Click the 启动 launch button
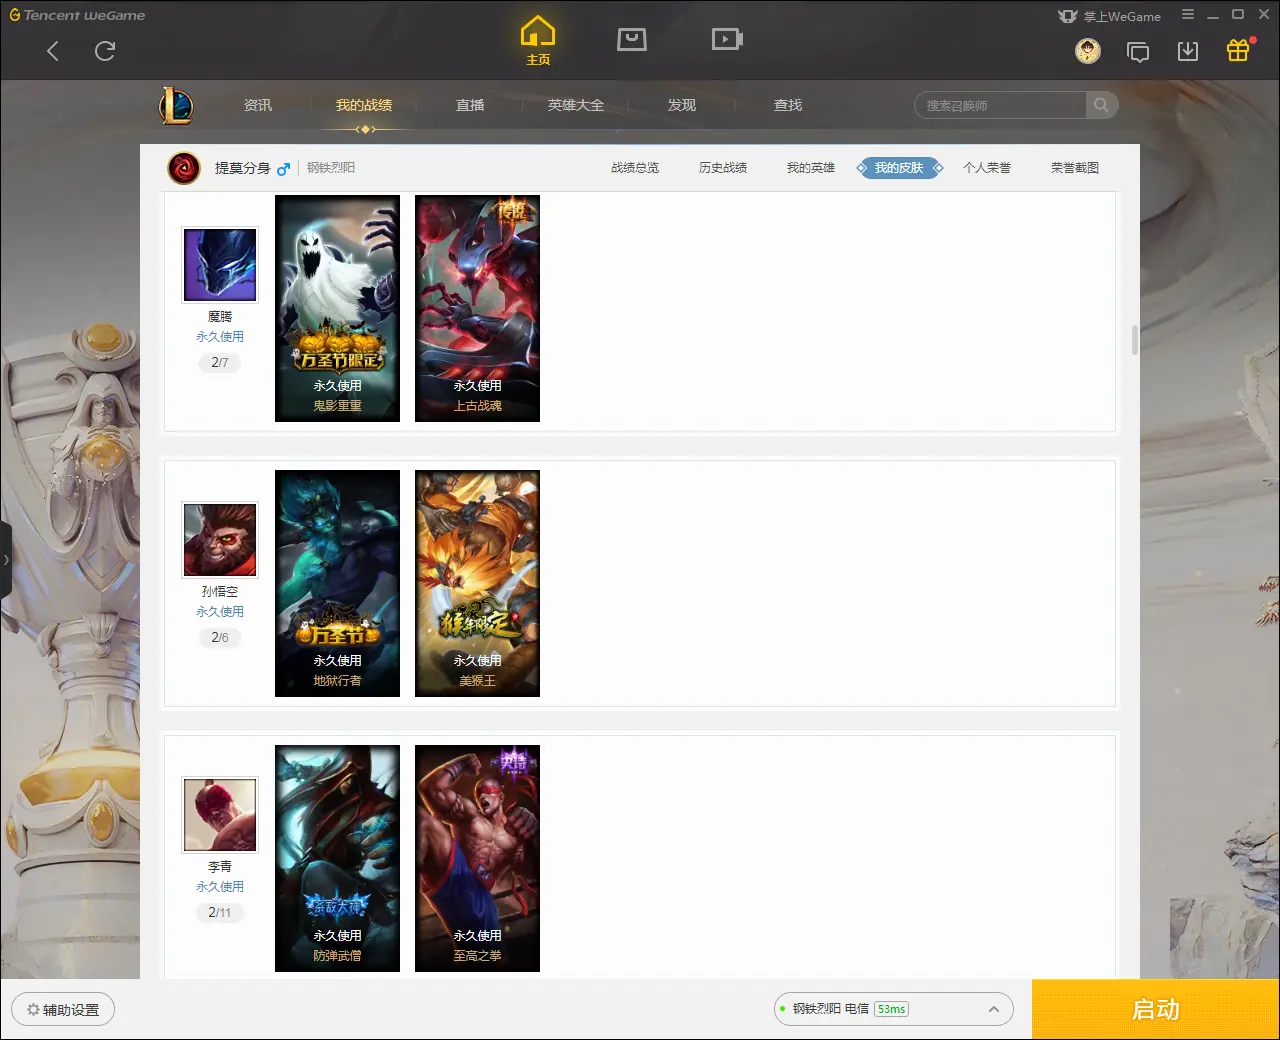 (1156, 1009)
